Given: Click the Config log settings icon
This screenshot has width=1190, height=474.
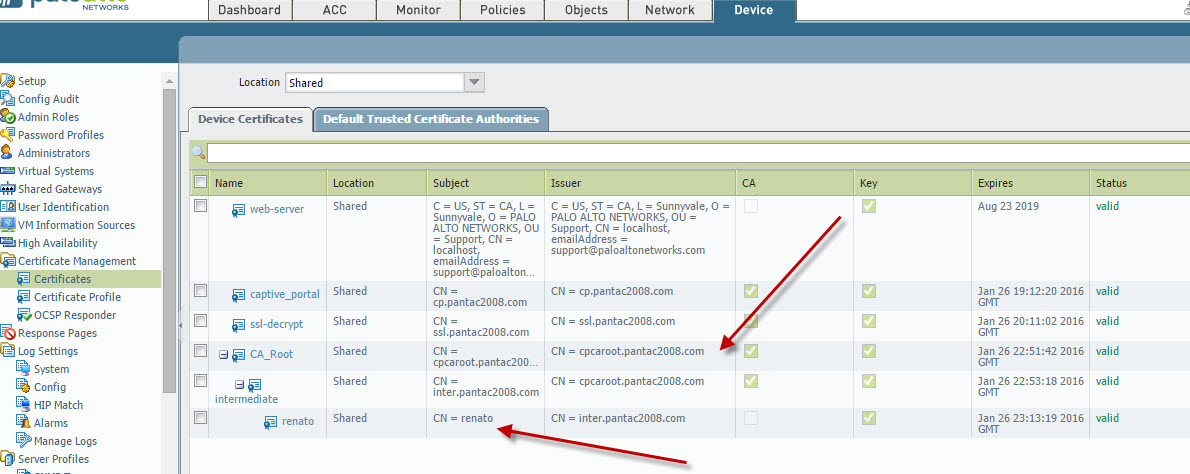Looking at the screenshot, I should (24, 387).
